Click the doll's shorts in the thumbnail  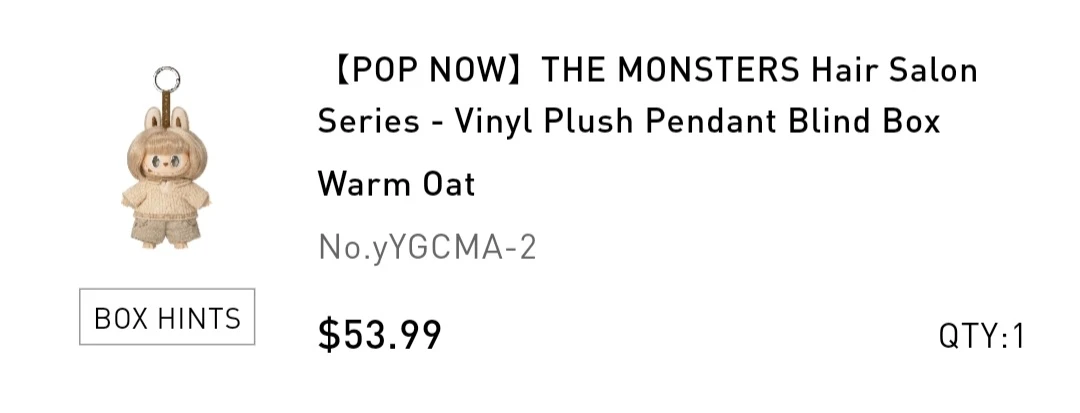click(x=166, y=230)
